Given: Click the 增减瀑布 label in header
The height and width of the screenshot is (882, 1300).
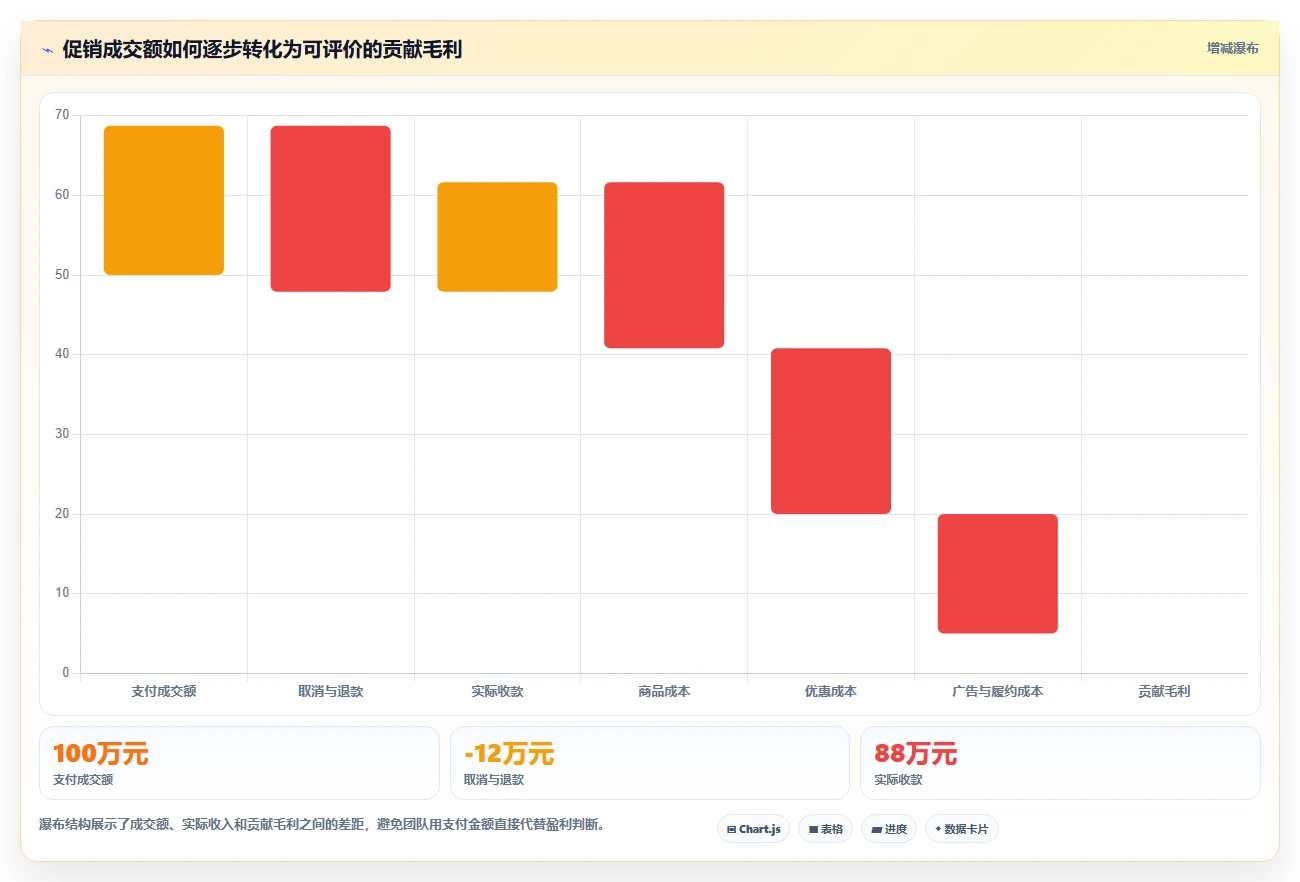Looking at the screenshot, I should coord(1232,48).
